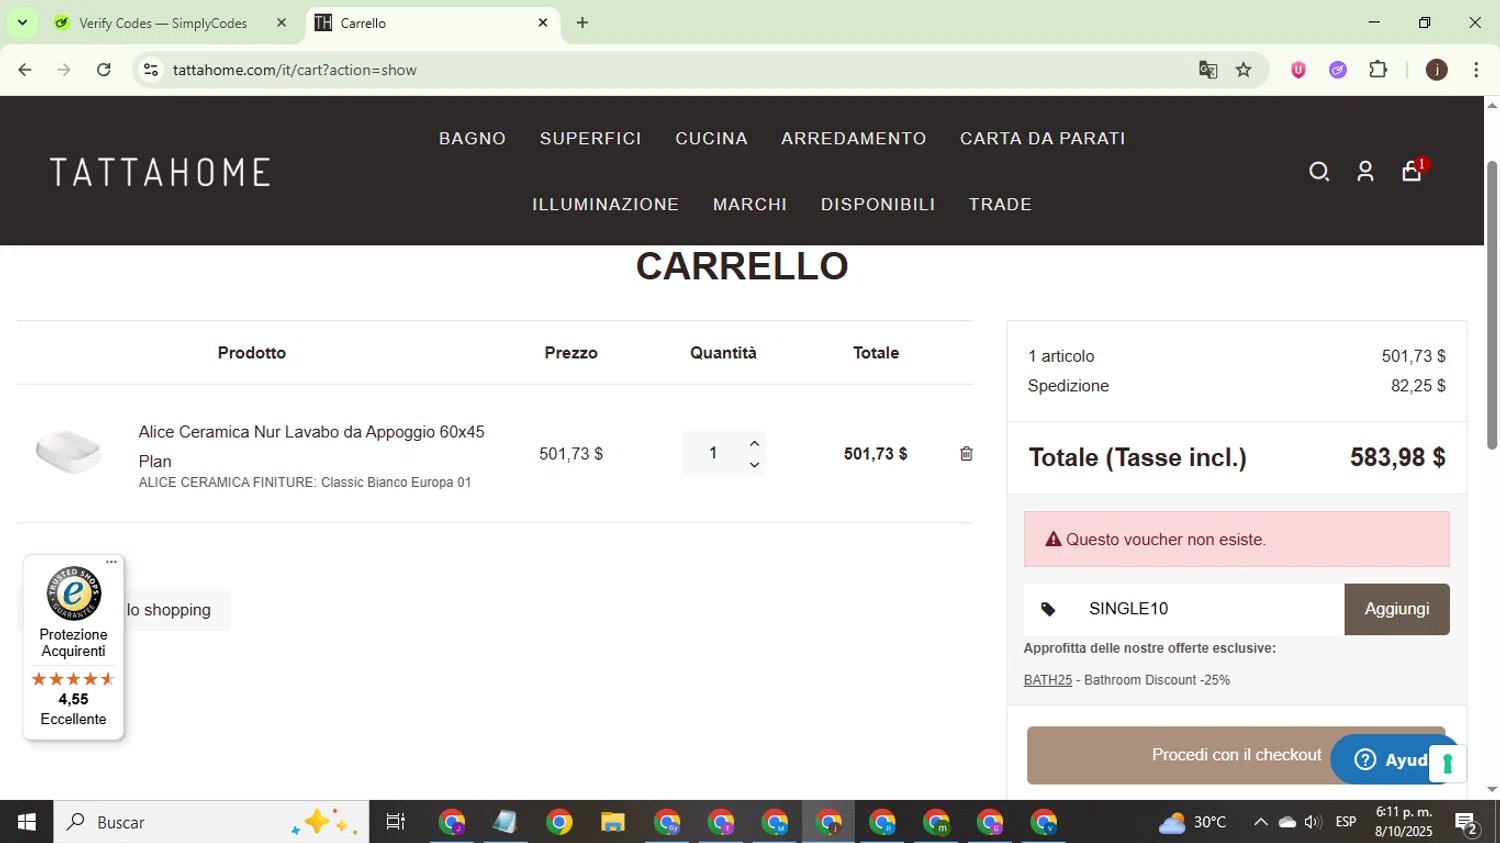Click the washbasin product thumbnail
The width and height of the screenshot is (1500, 843).
pyautogui.click(x=68, y=452)
